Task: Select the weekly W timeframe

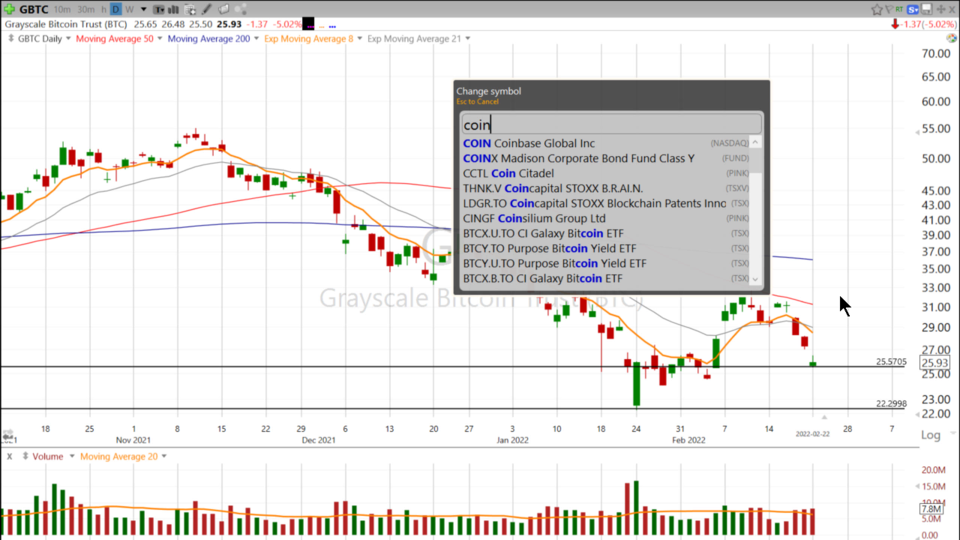Action: (x=129, y=9)
